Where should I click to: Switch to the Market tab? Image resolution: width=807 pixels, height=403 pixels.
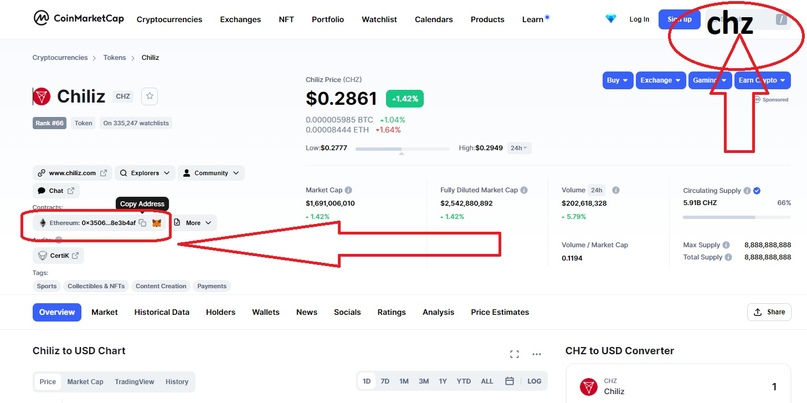(x=104, y=312)
